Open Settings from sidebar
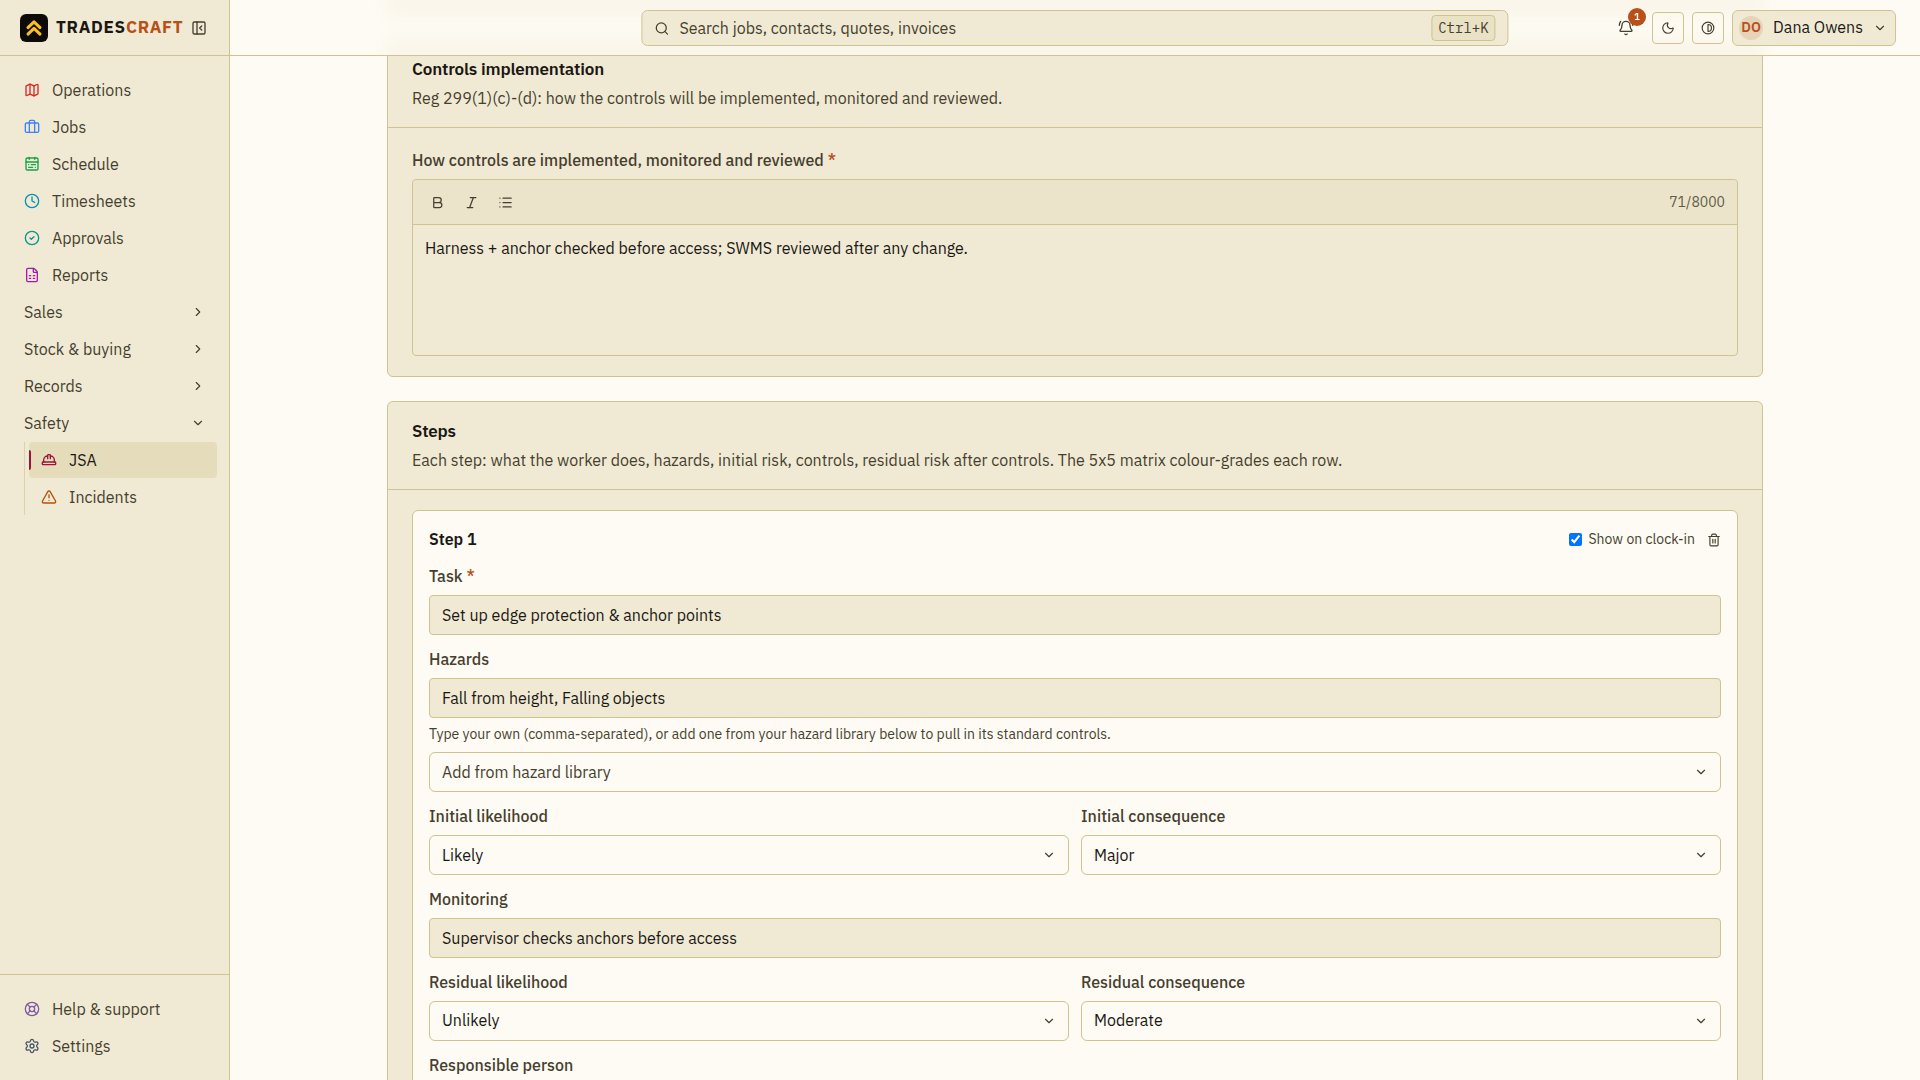1920x1080 pixels. click(114, 1046)
